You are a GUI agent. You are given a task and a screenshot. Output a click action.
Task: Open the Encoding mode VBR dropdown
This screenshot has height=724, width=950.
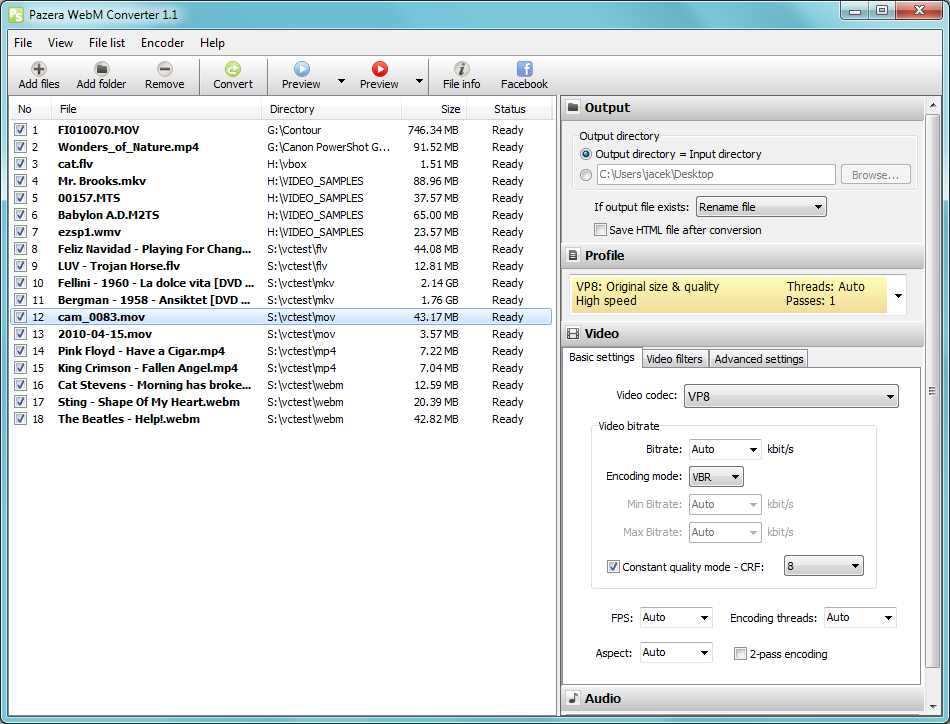[x=716, y=477]
